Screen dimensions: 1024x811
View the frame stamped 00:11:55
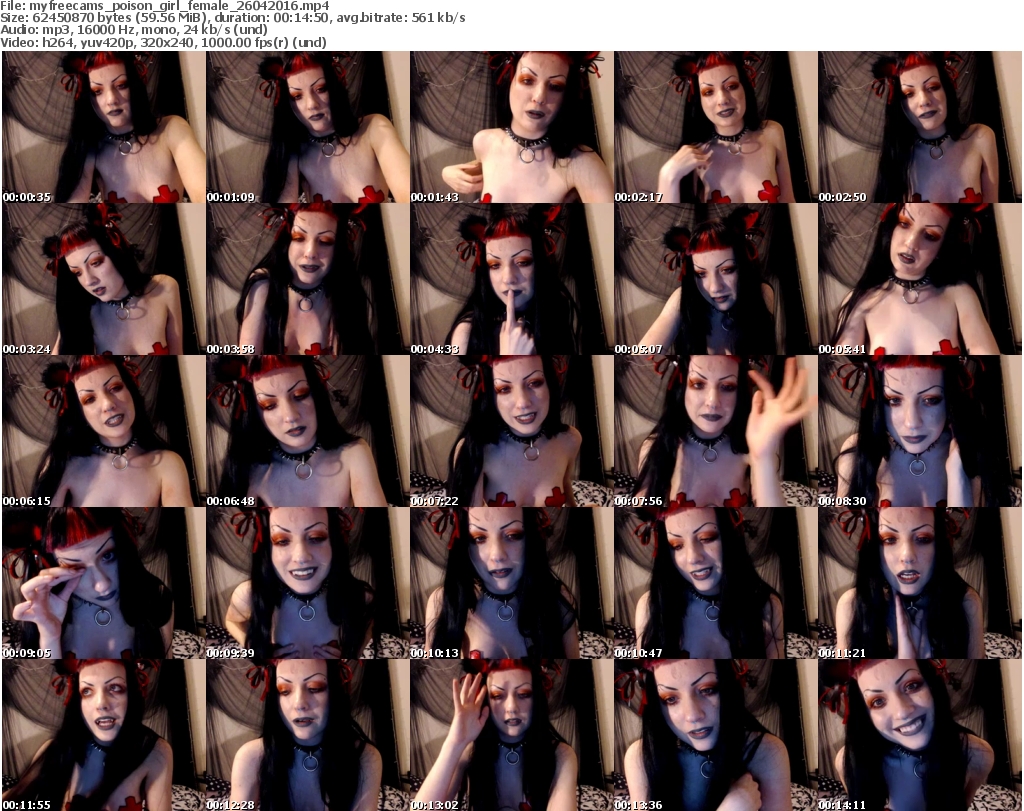[104, 735]
